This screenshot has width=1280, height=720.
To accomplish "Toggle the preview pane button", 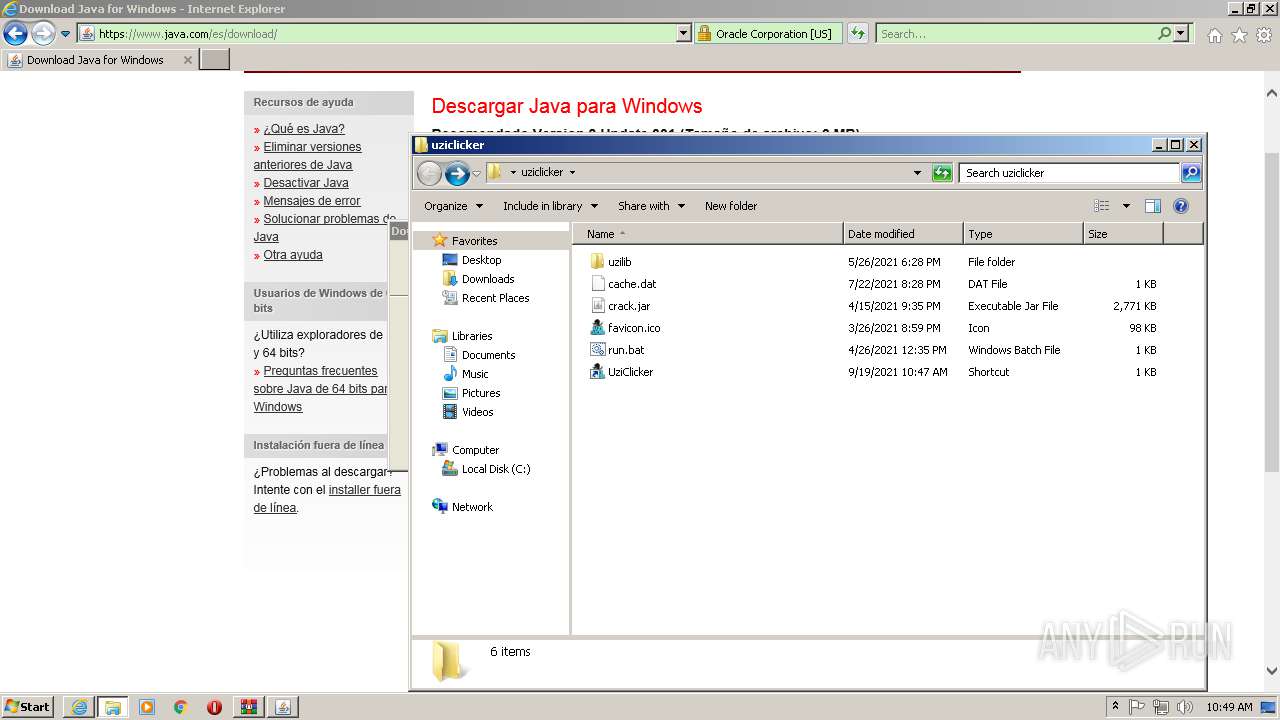I will click(1152, 206).
